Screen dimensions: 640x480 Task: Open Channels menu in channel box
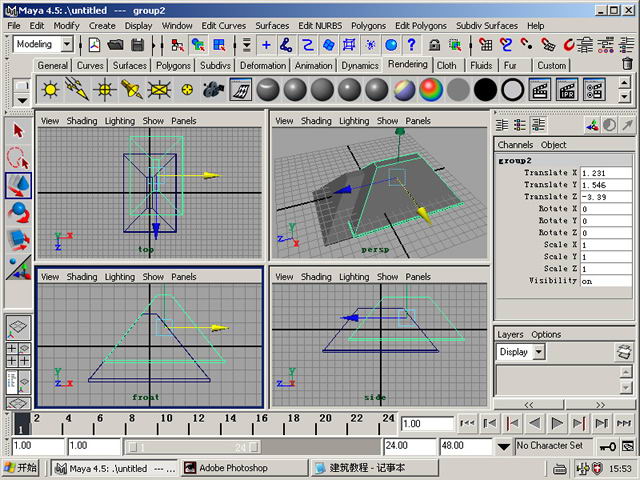[515, 145]
